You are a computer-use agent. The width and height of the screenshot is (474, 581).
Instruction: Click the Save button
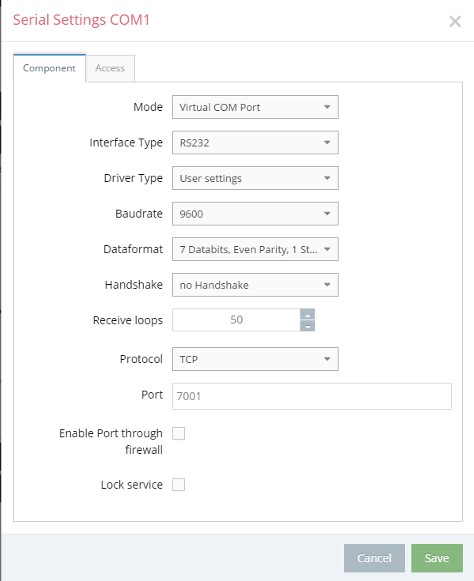437,558
